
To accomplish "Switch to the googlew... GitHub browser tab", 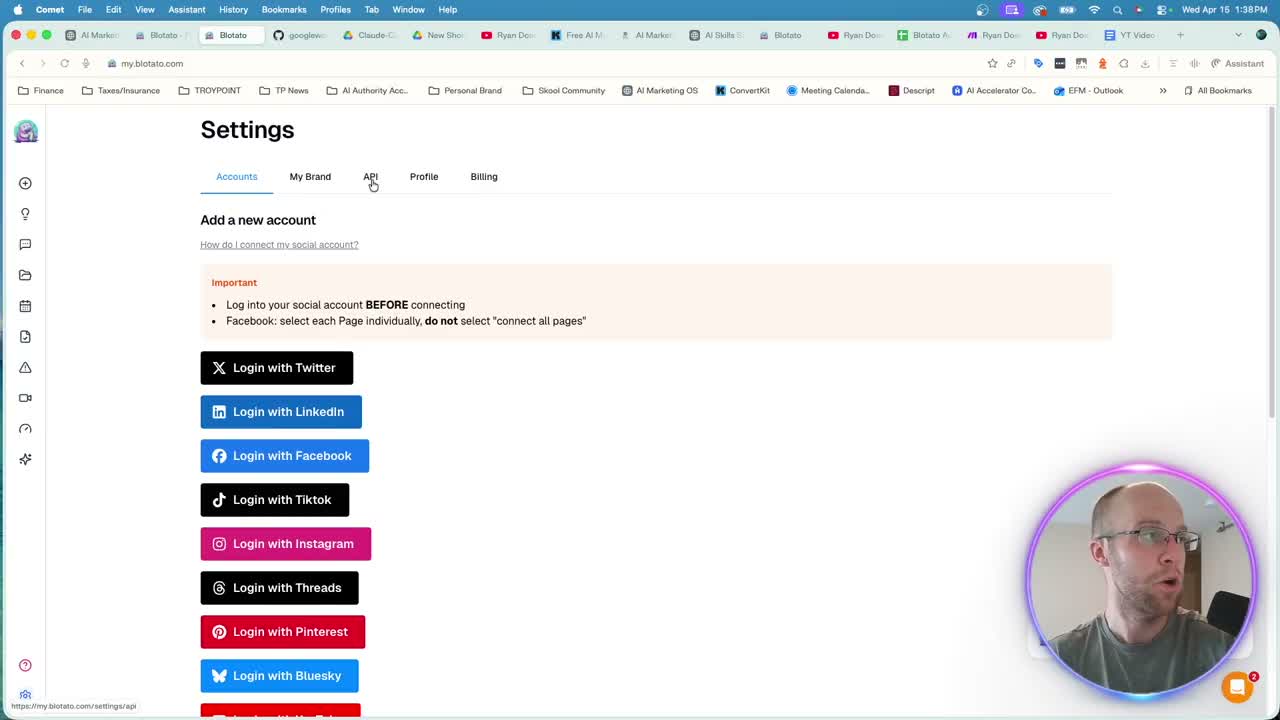I will [300, 35].
